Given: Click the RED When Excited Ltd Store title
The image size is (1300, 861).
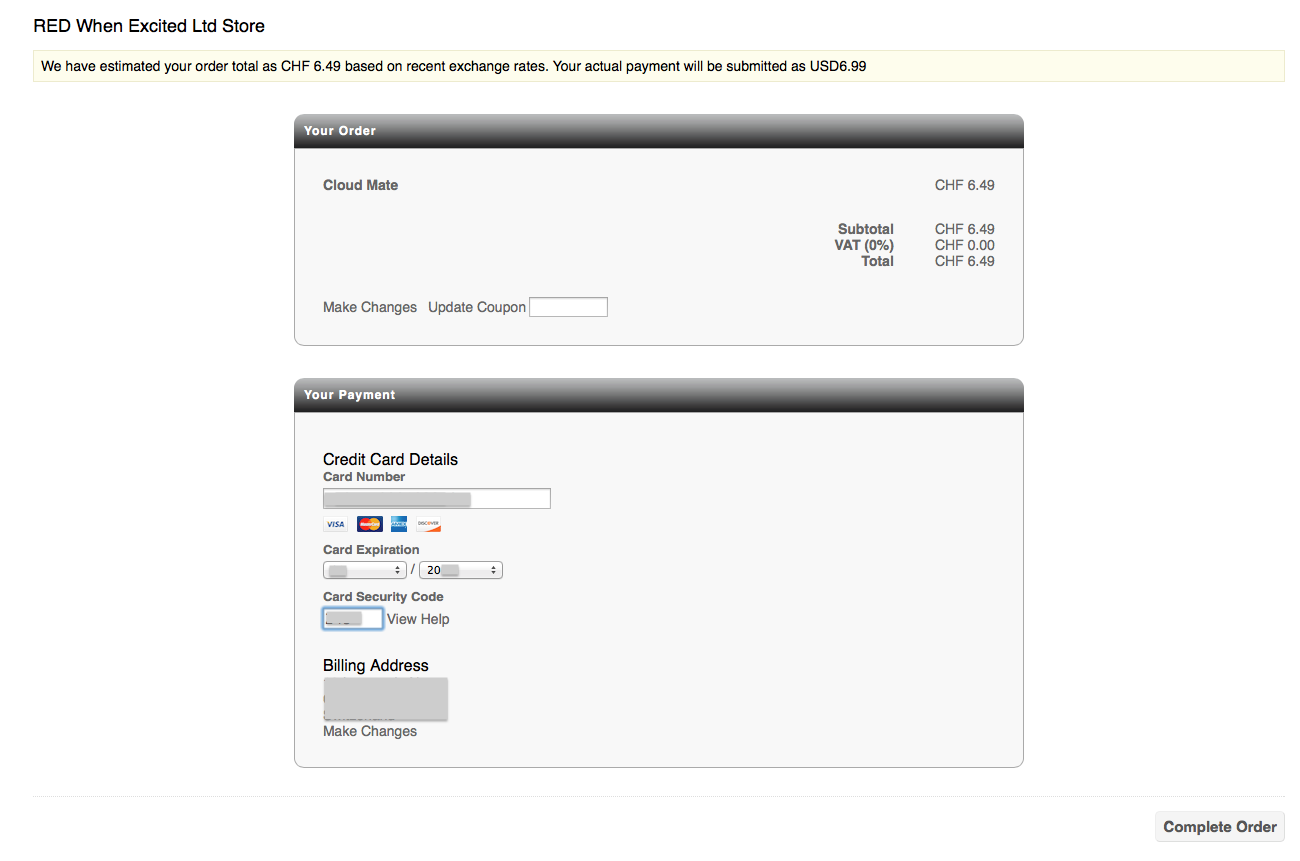Looking at the screenshot, I should coord(149,26).
